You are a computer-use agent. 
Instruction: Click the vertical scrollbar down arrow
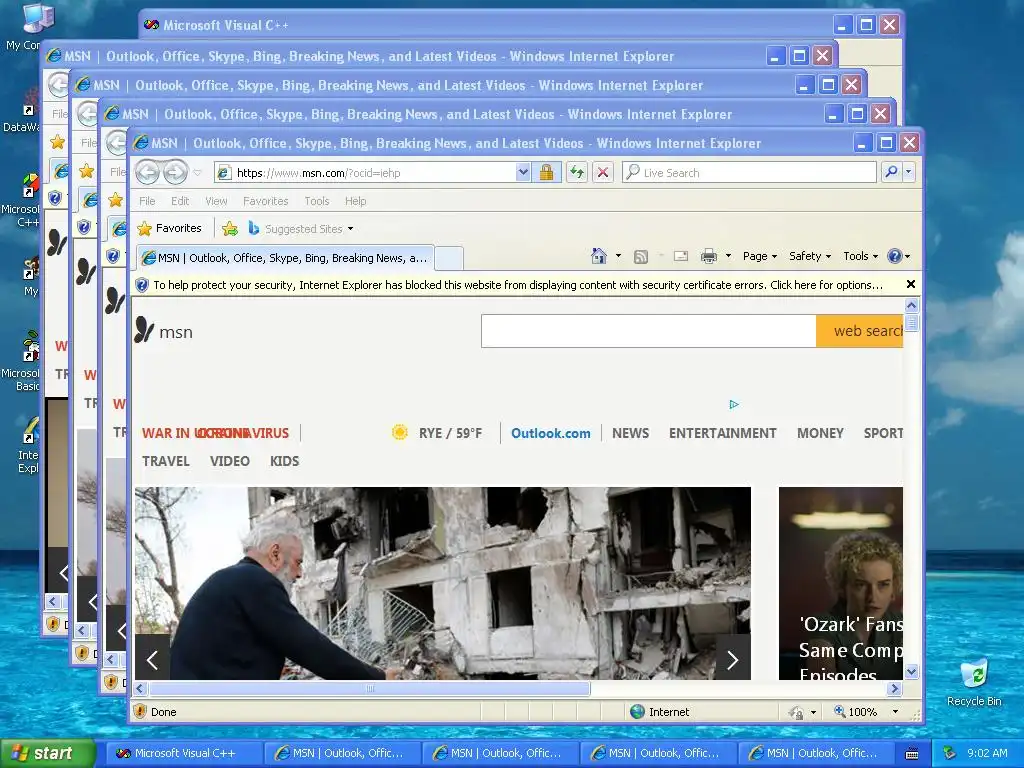click(912, 671)
